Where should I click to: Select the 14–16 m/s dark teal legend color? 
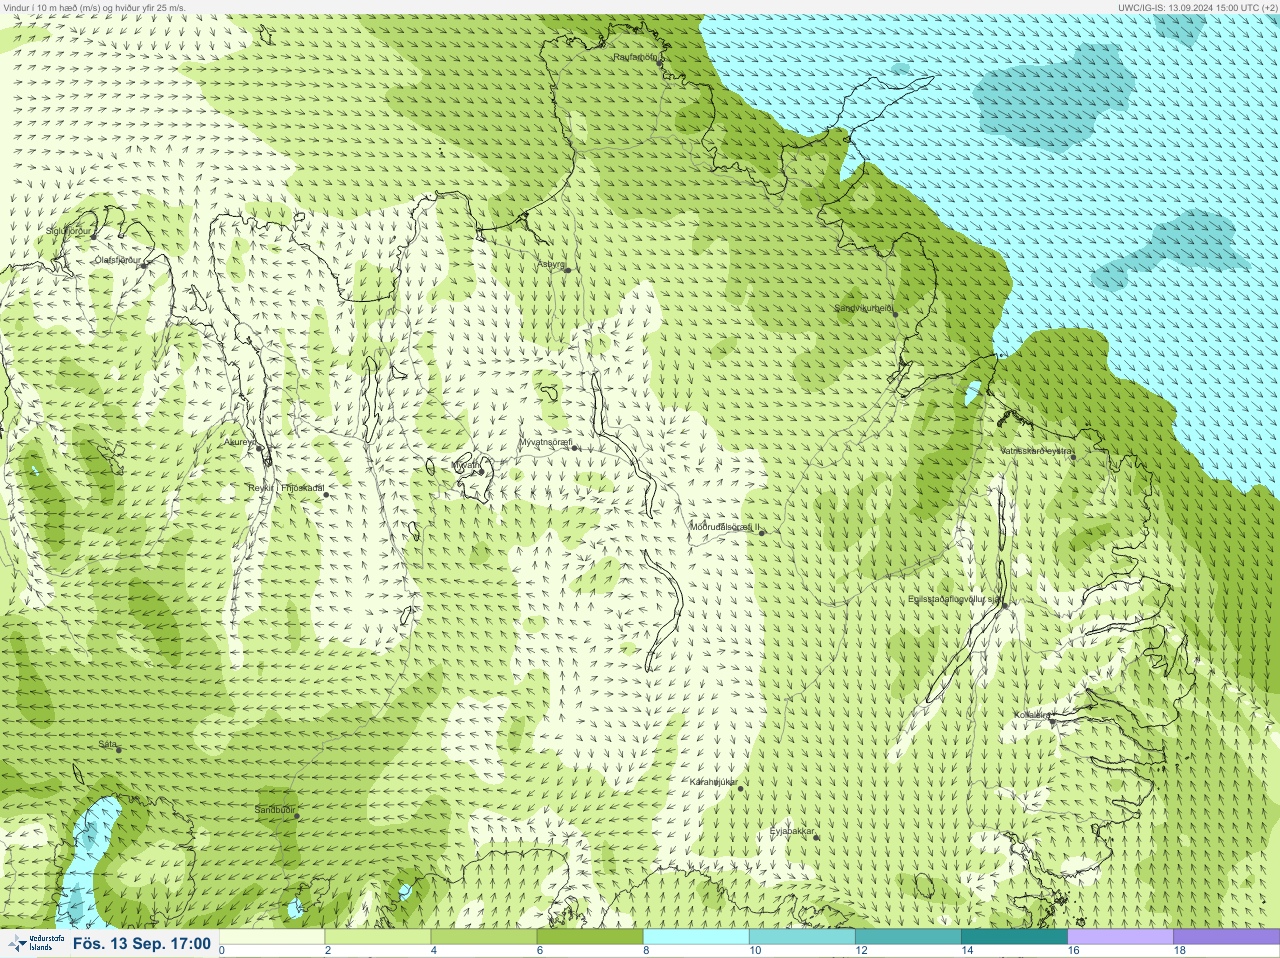[x=1014, y=937]
